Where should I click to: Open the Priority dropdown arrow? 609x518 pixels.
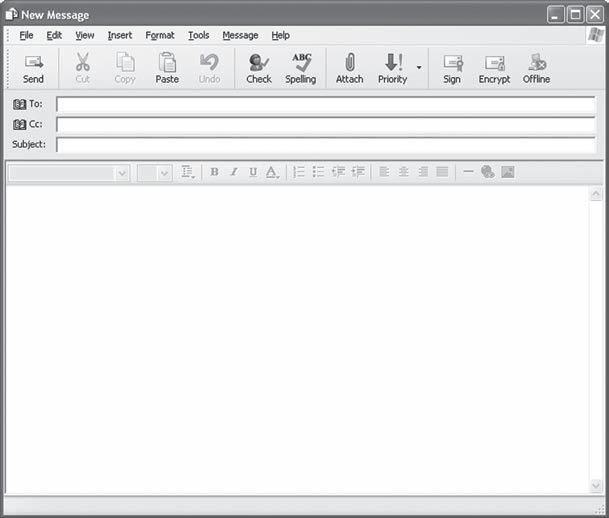(419, 68)
